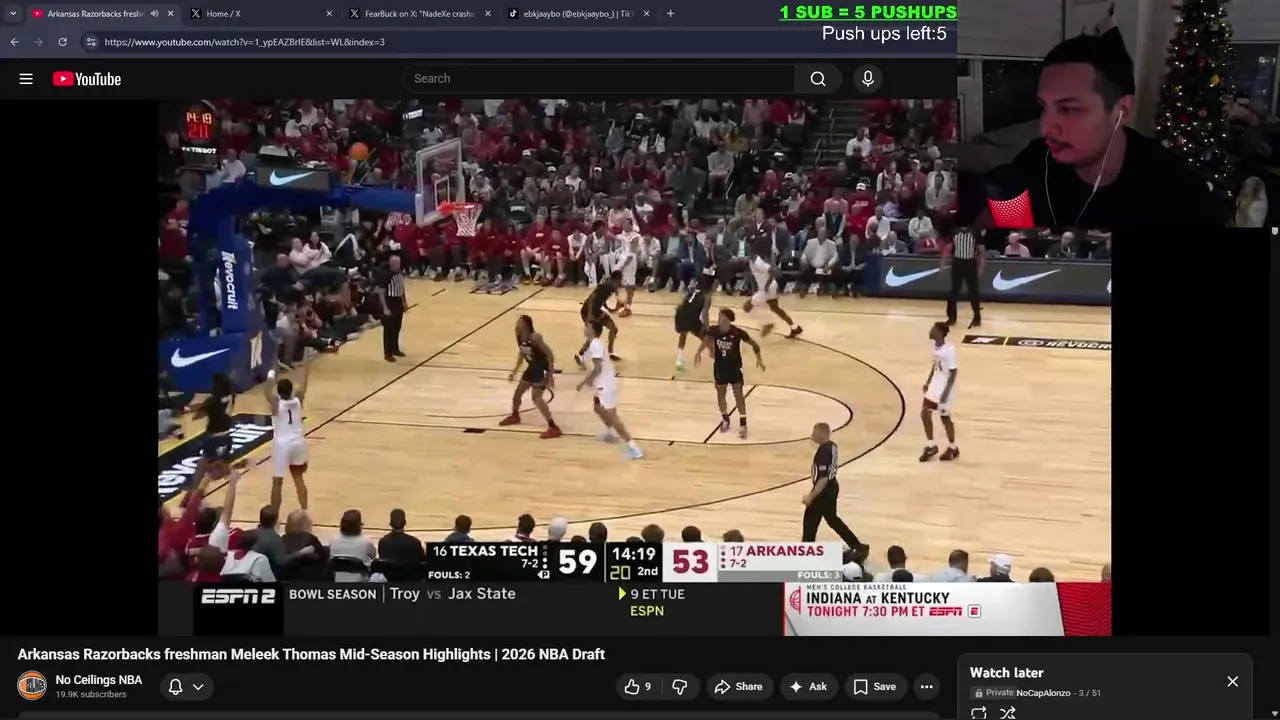Image resolution: width=1280 pixels, height=720 pixels.
Task: Open the YouTube hamburger guide menu
Action: [x=26, y=79]
